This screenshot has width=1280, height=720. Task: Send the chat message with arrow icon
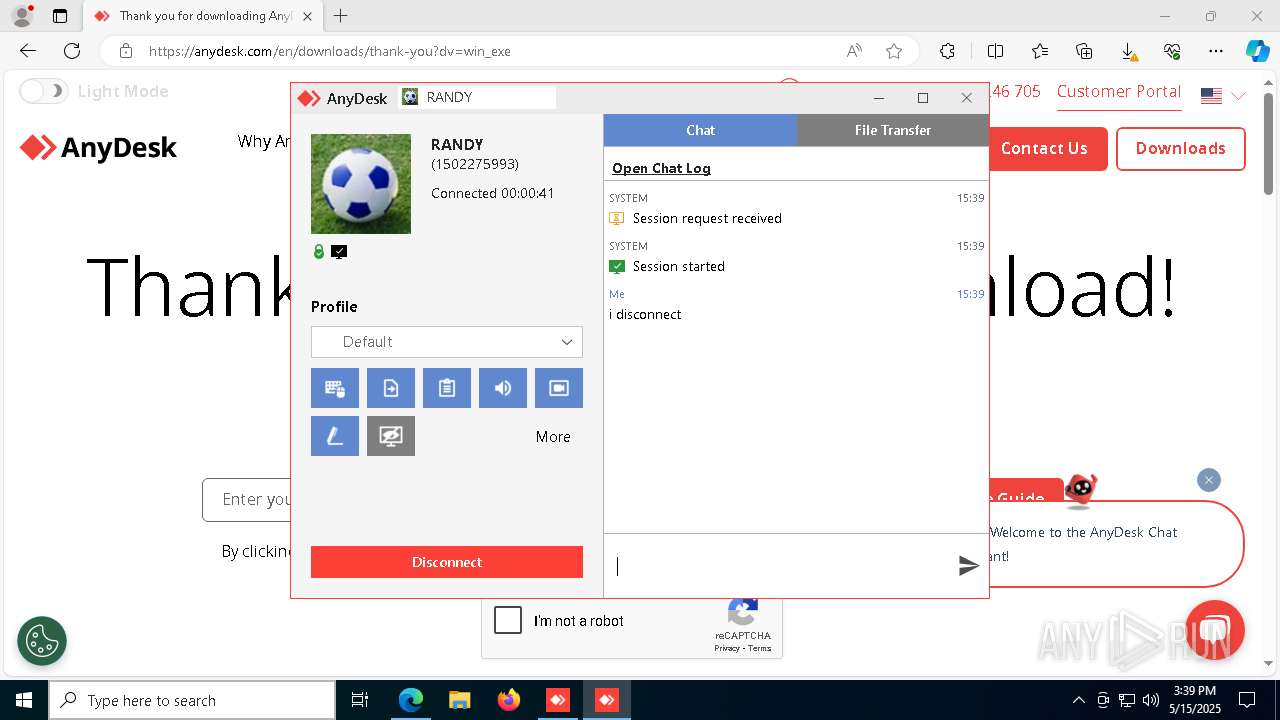pyautogui.click(x=968, y=566)
